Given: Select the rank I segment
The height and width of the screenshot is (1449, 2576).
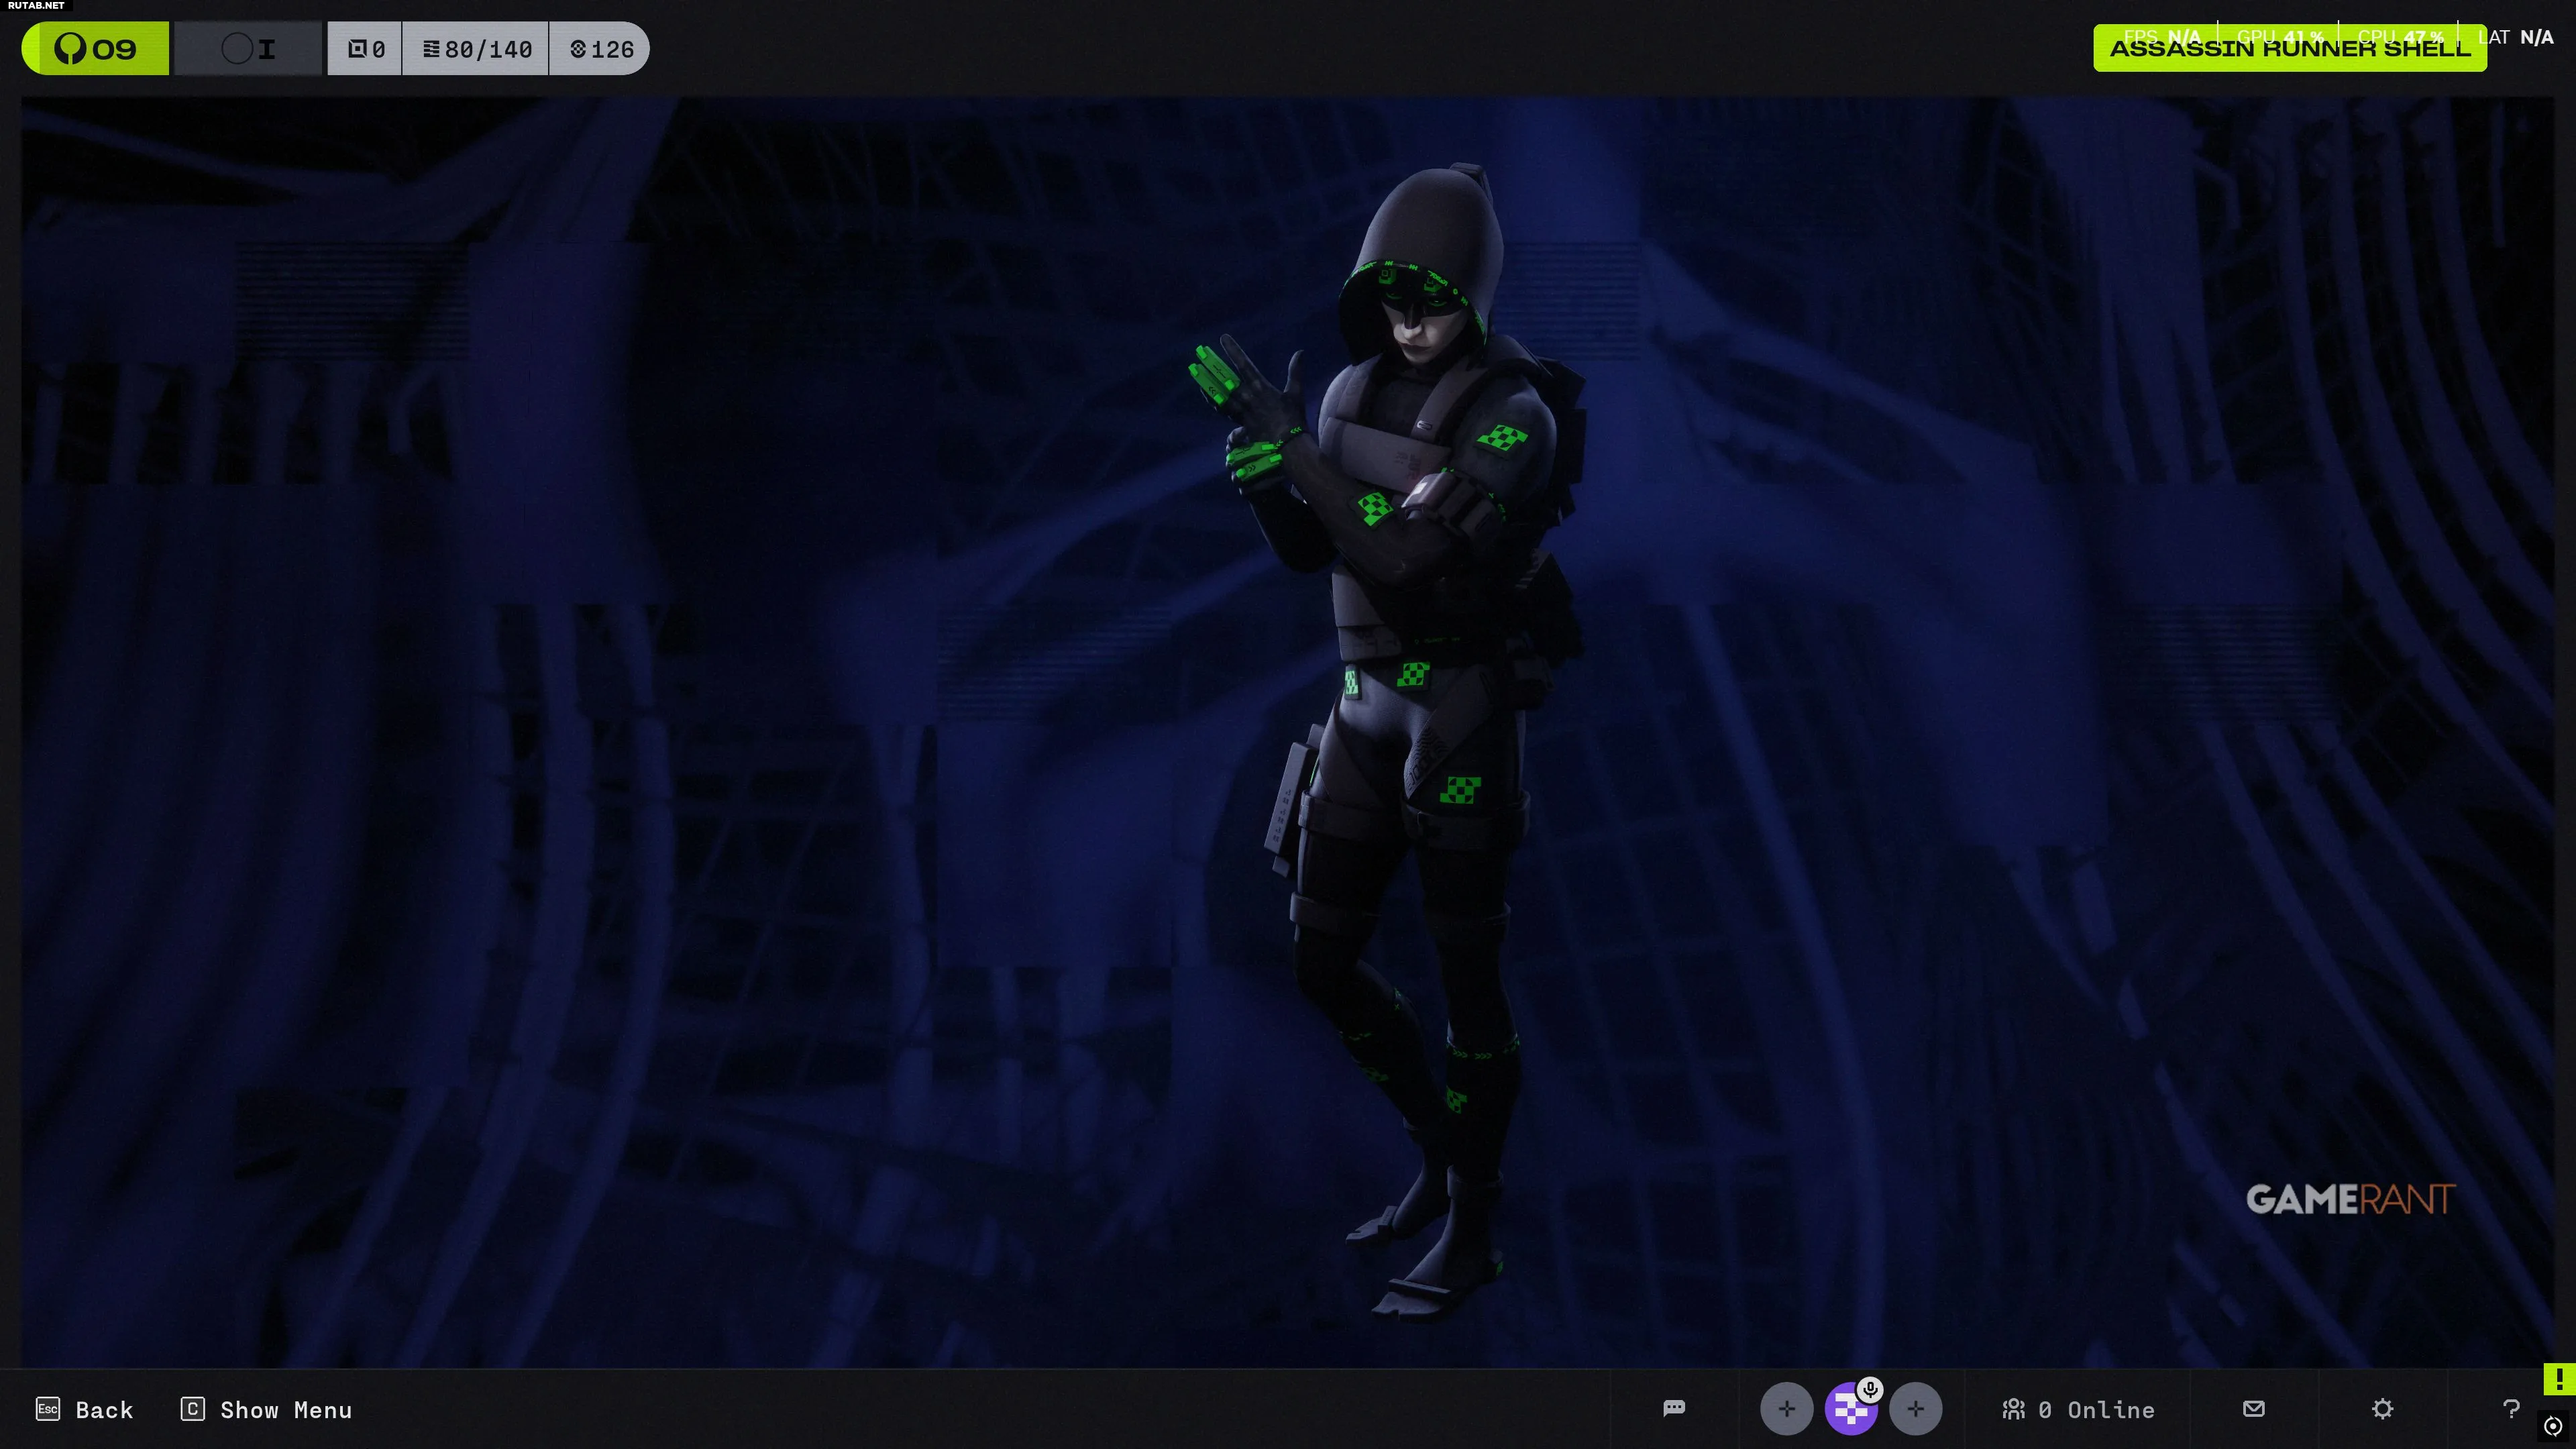Looking at the screenshot, I should 249,49.
